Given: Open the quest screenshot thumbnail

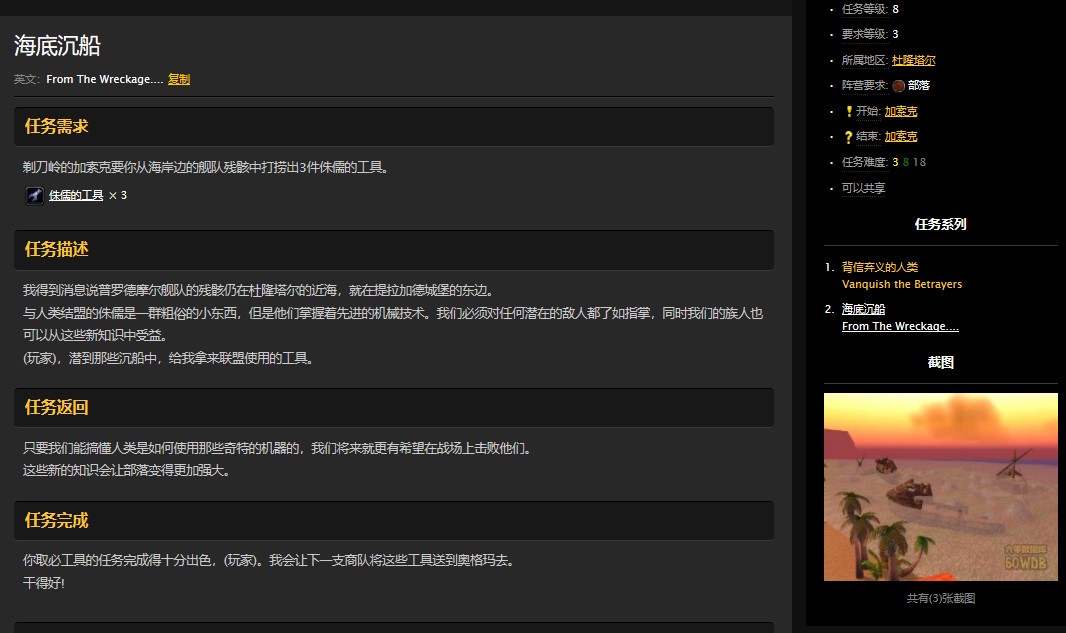Looking at the screenshot, I should (939, 487).
